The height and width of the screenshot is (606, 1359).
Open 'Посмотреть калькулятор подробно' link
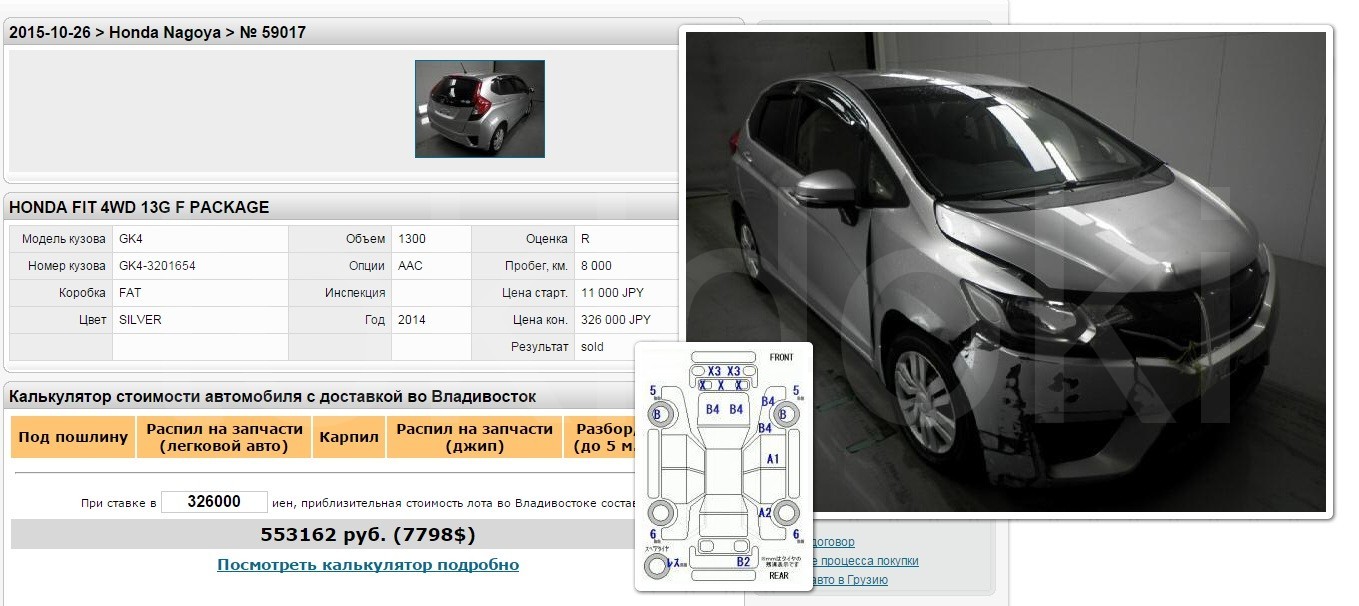tap(368, 565)
